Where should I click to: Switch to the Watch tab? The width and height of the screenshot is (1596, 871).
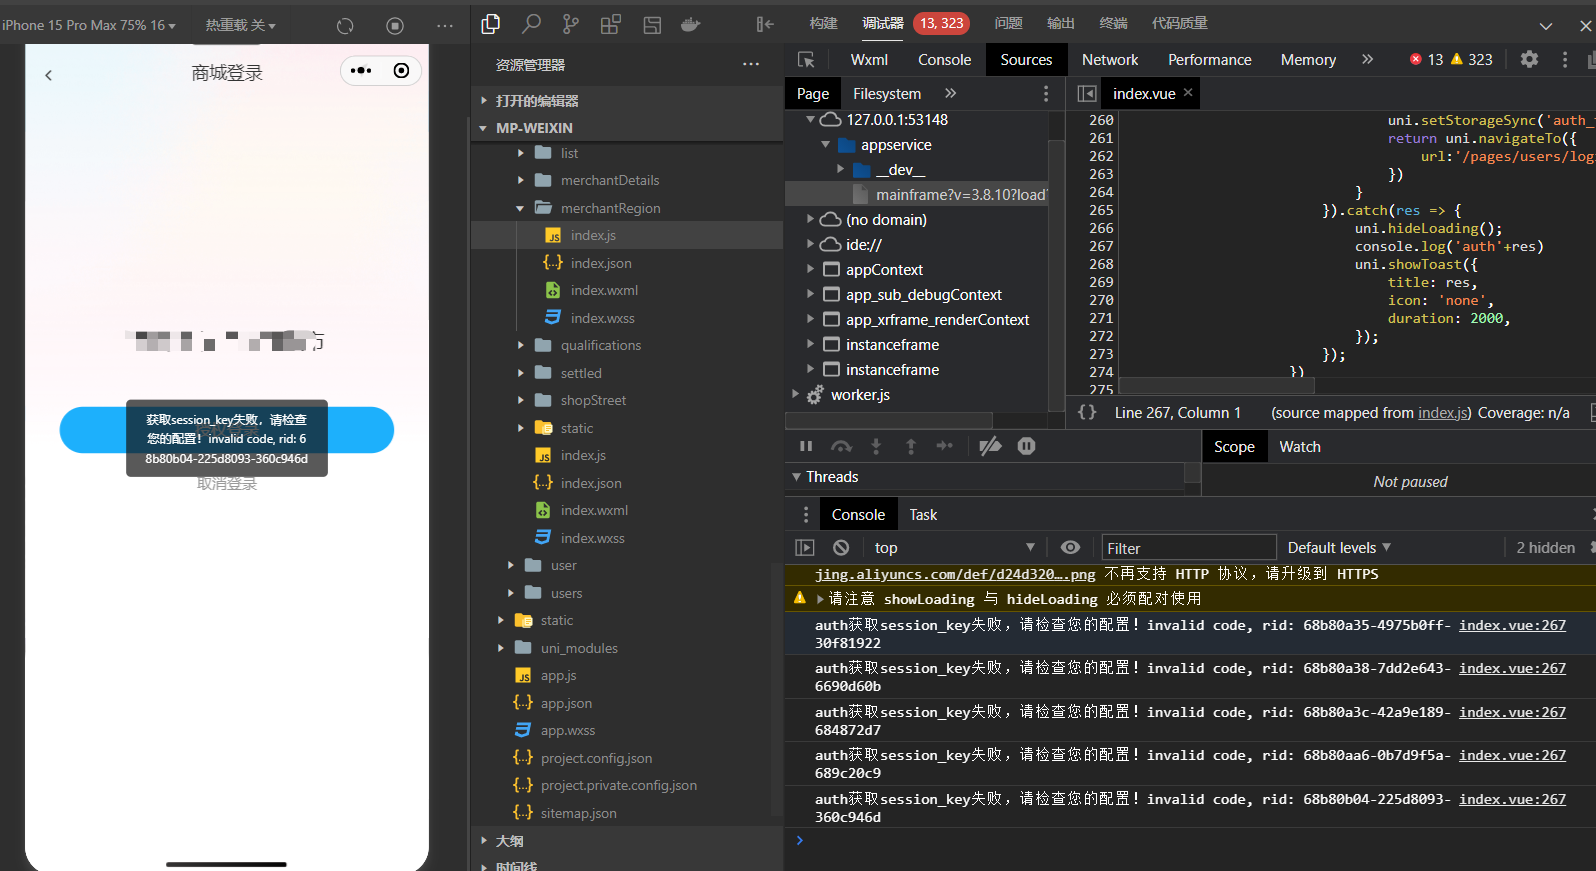(x=1300, y=447)
